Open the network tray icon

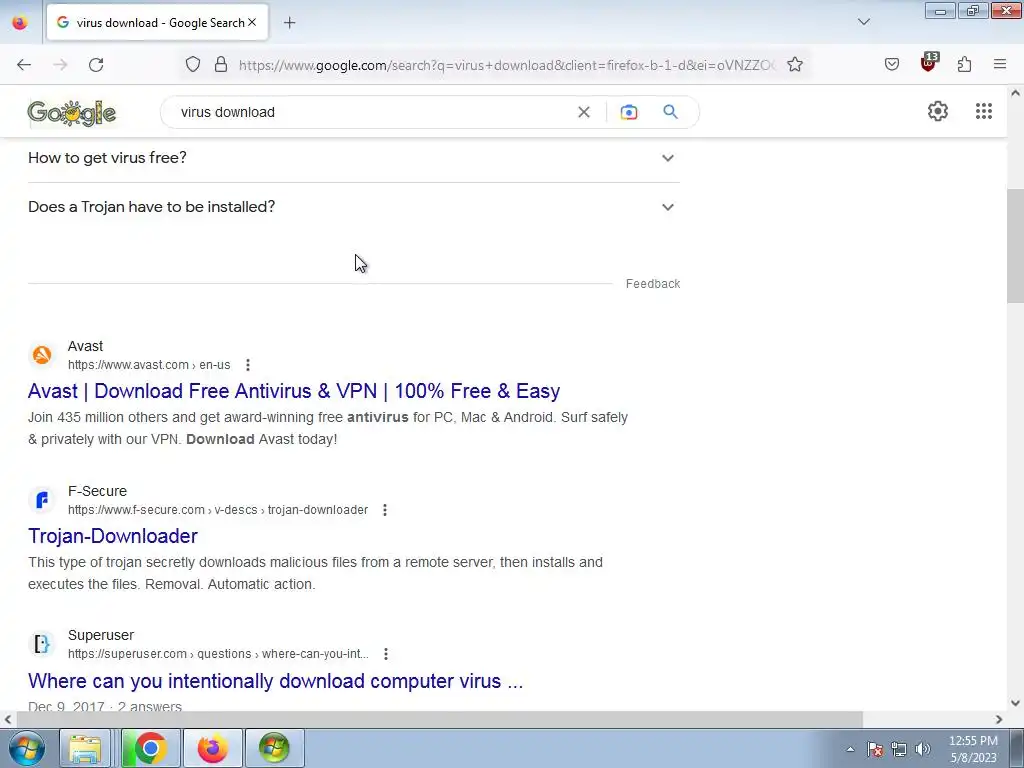coord(899,749)
